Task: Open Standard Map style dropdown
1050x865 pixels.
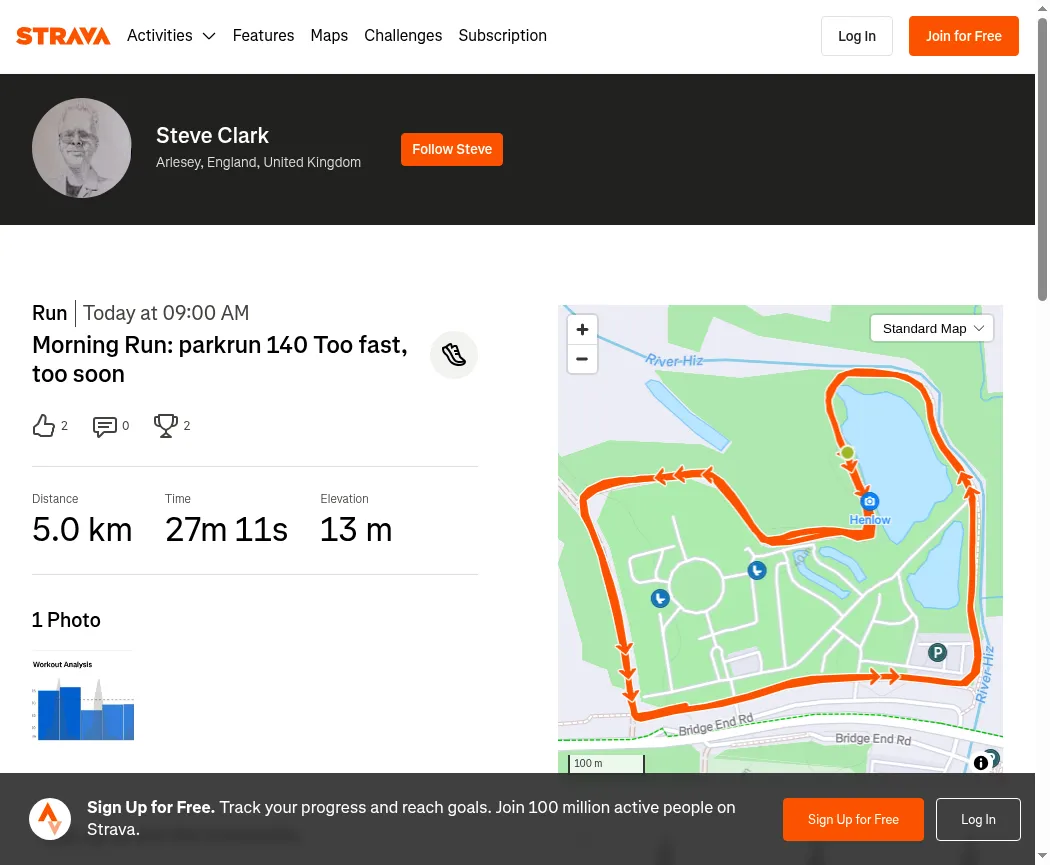Action: [931, 329]
